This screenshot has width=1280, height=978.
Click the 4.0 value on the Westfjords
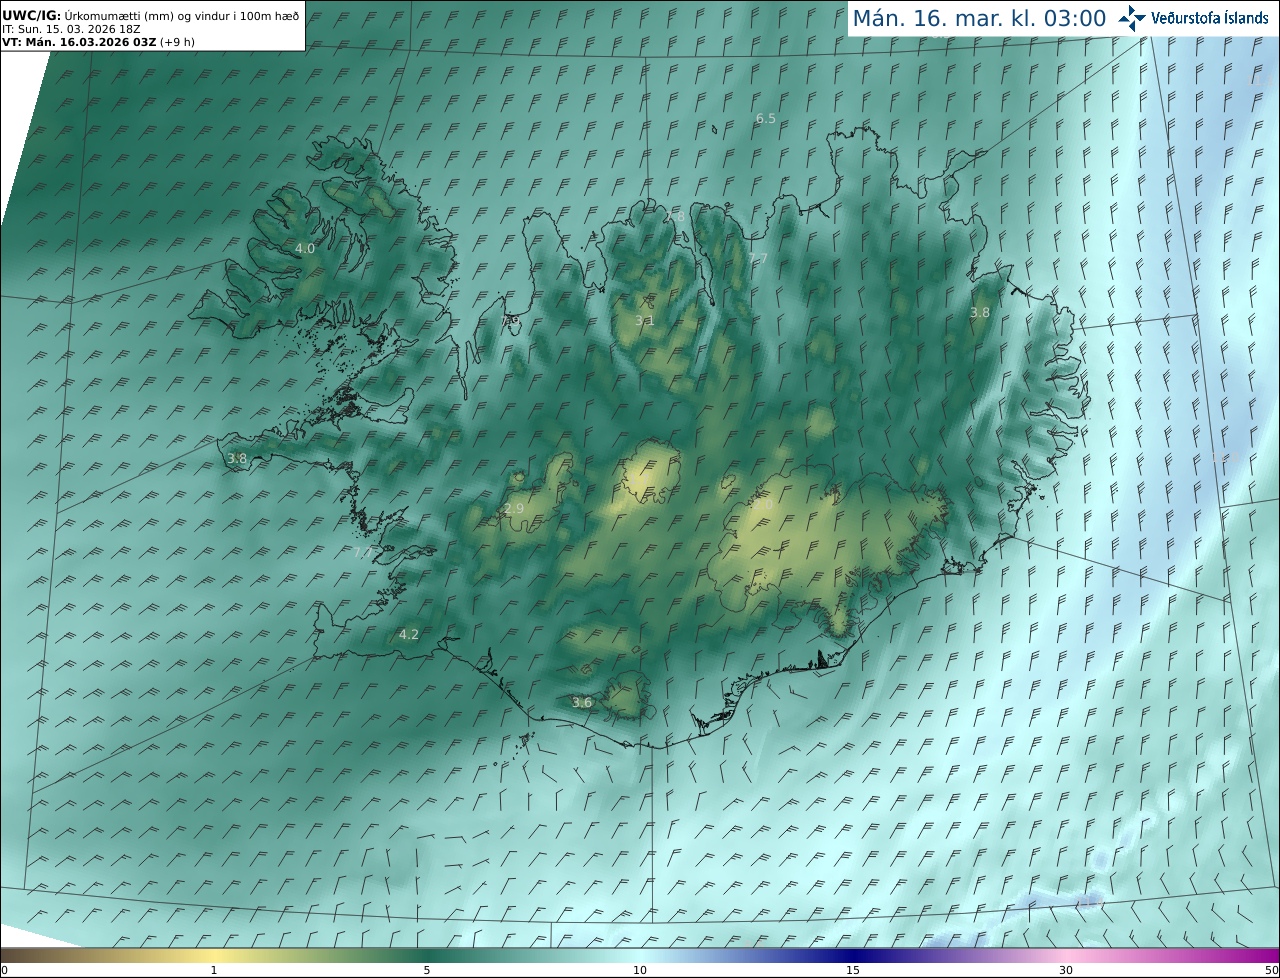(x=305, y=248)
